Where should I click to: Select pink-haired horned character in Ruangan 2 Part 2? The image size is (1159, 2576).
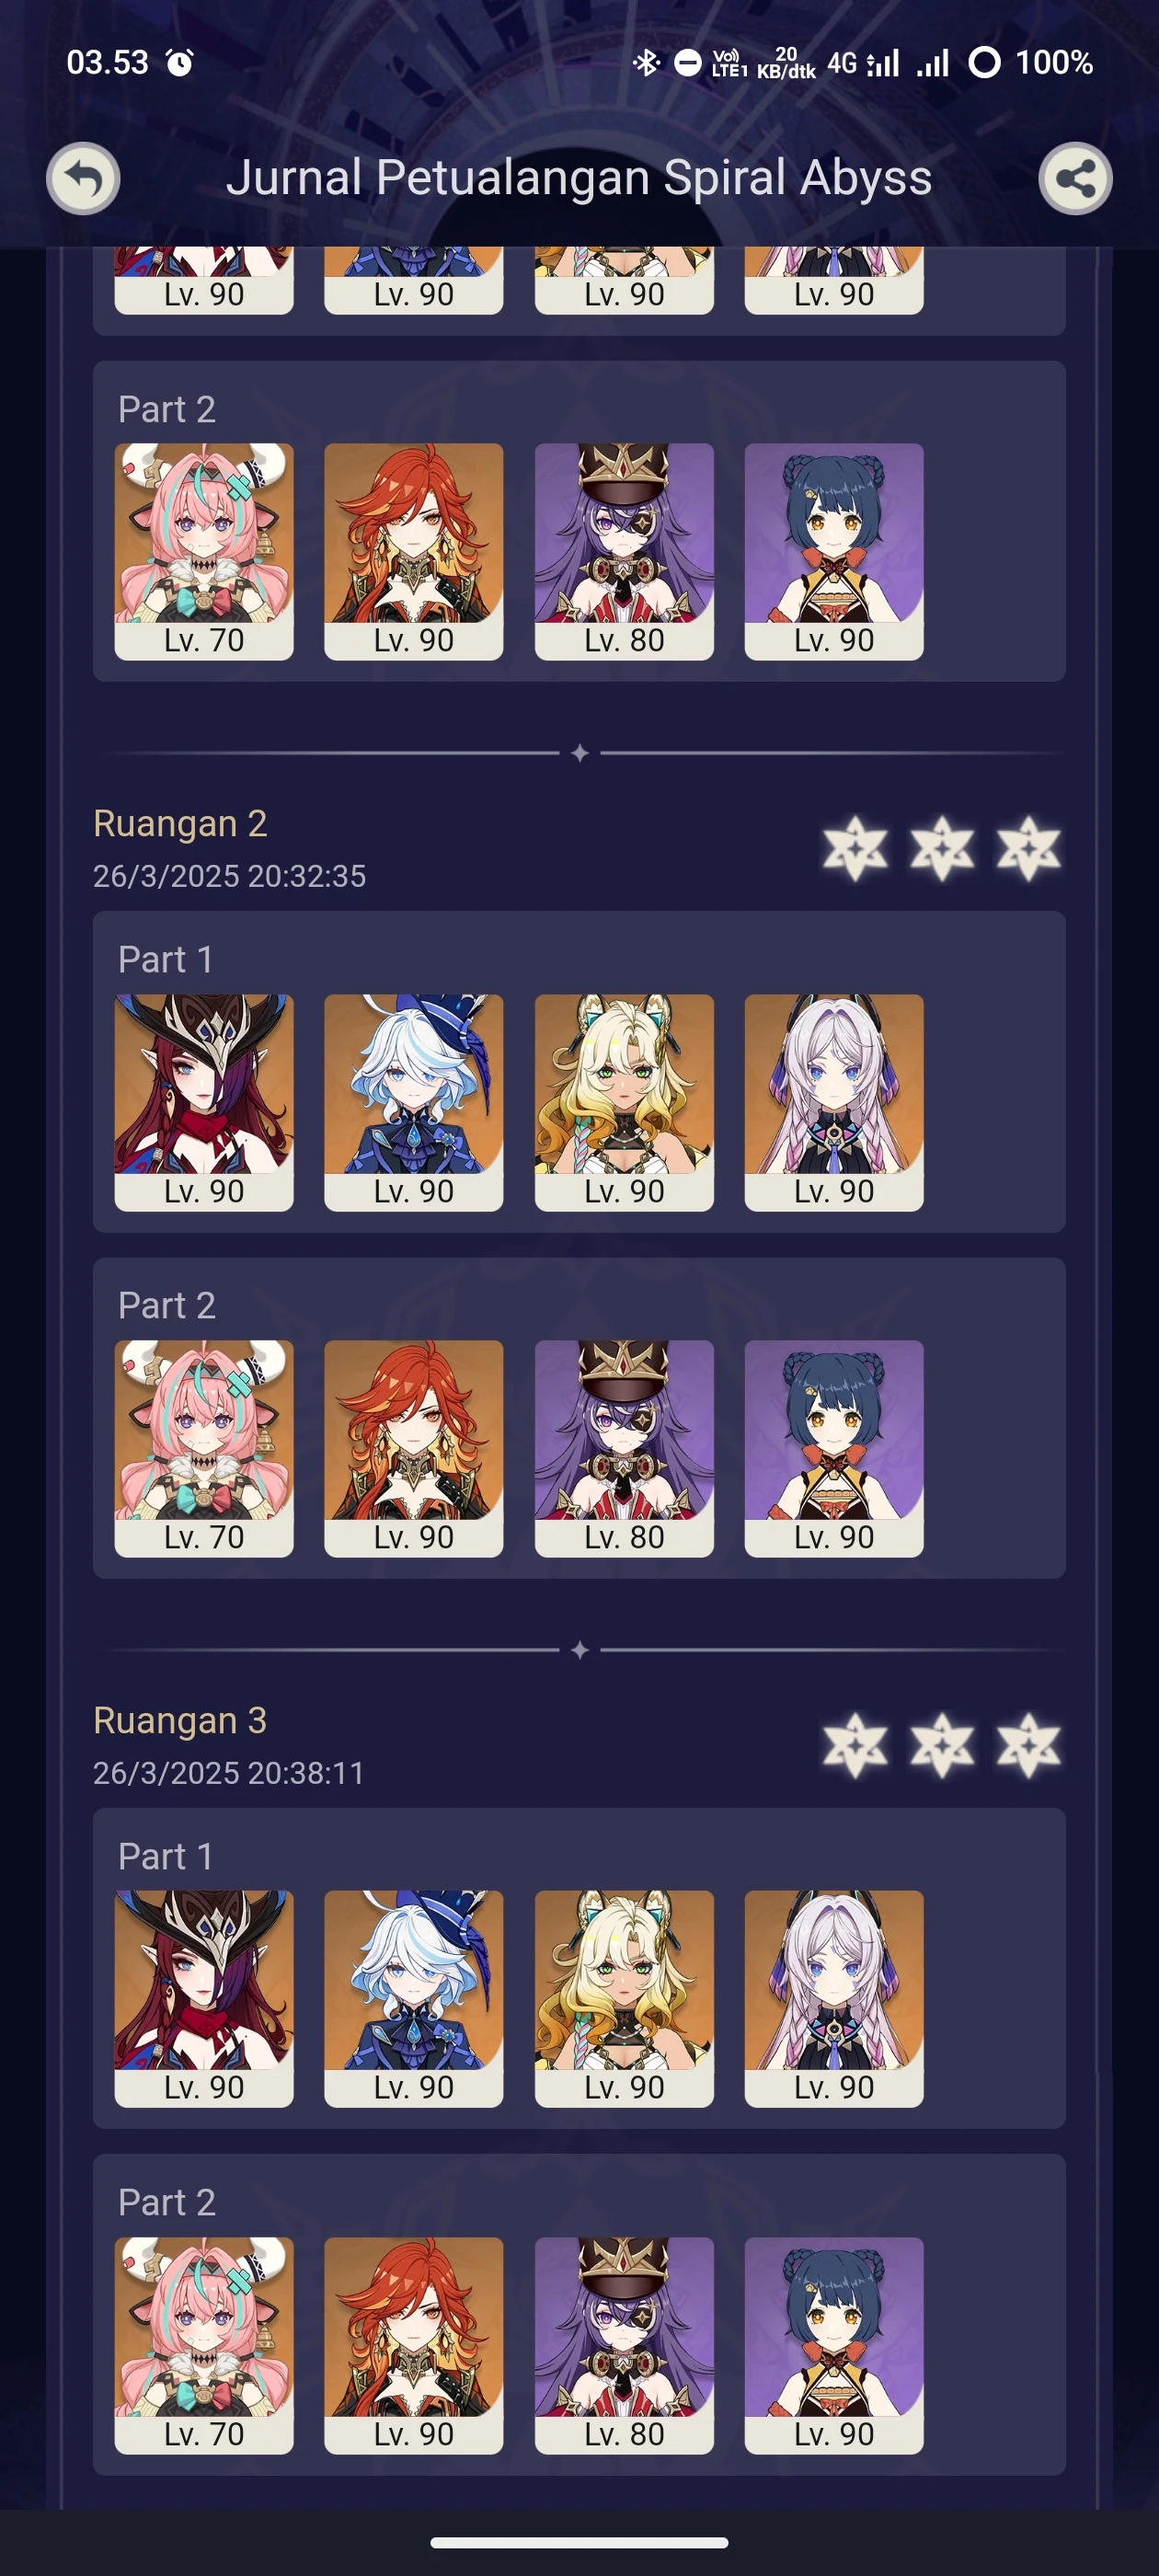204,1448
